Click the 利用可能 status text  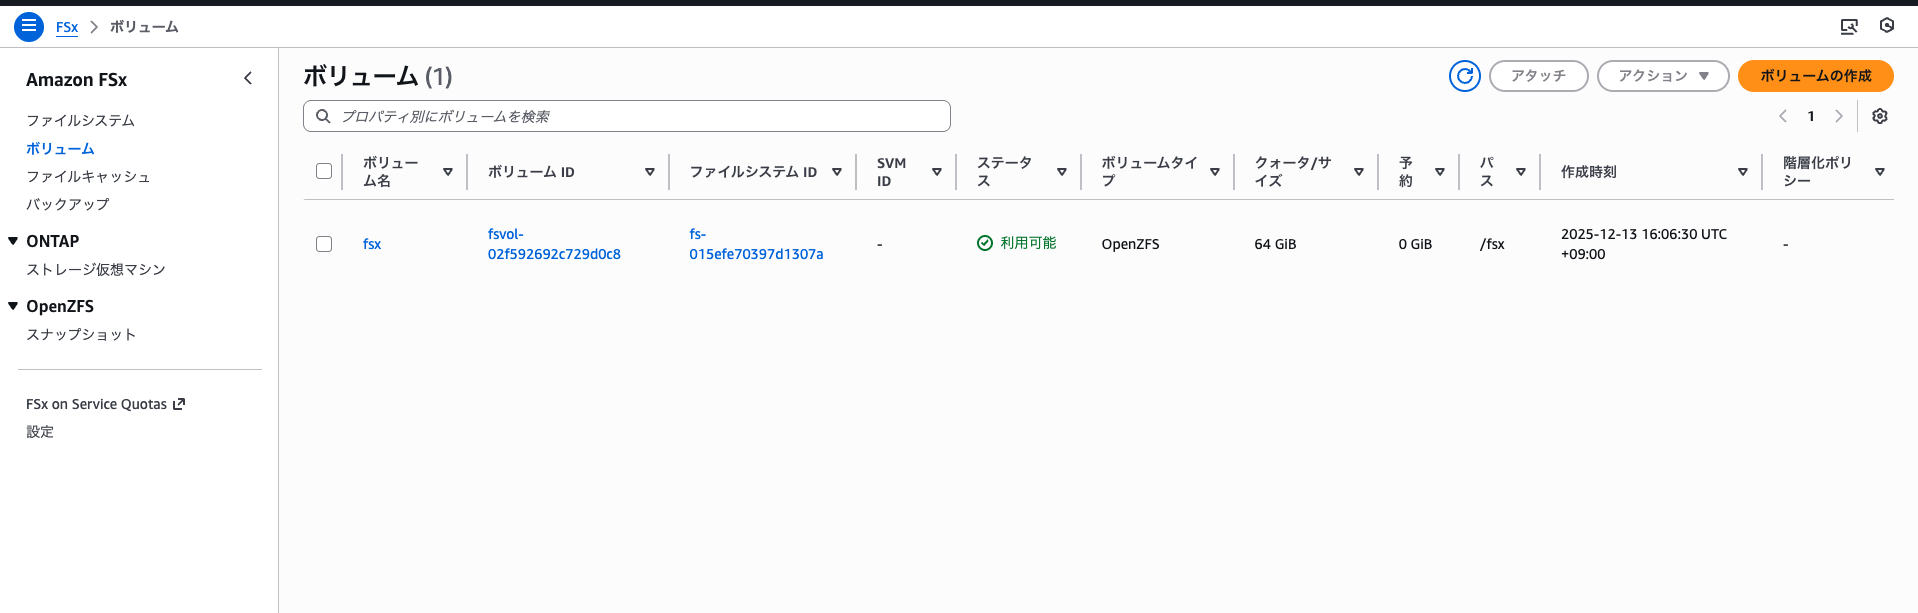pyautogui.click(x=1028, y=243)
